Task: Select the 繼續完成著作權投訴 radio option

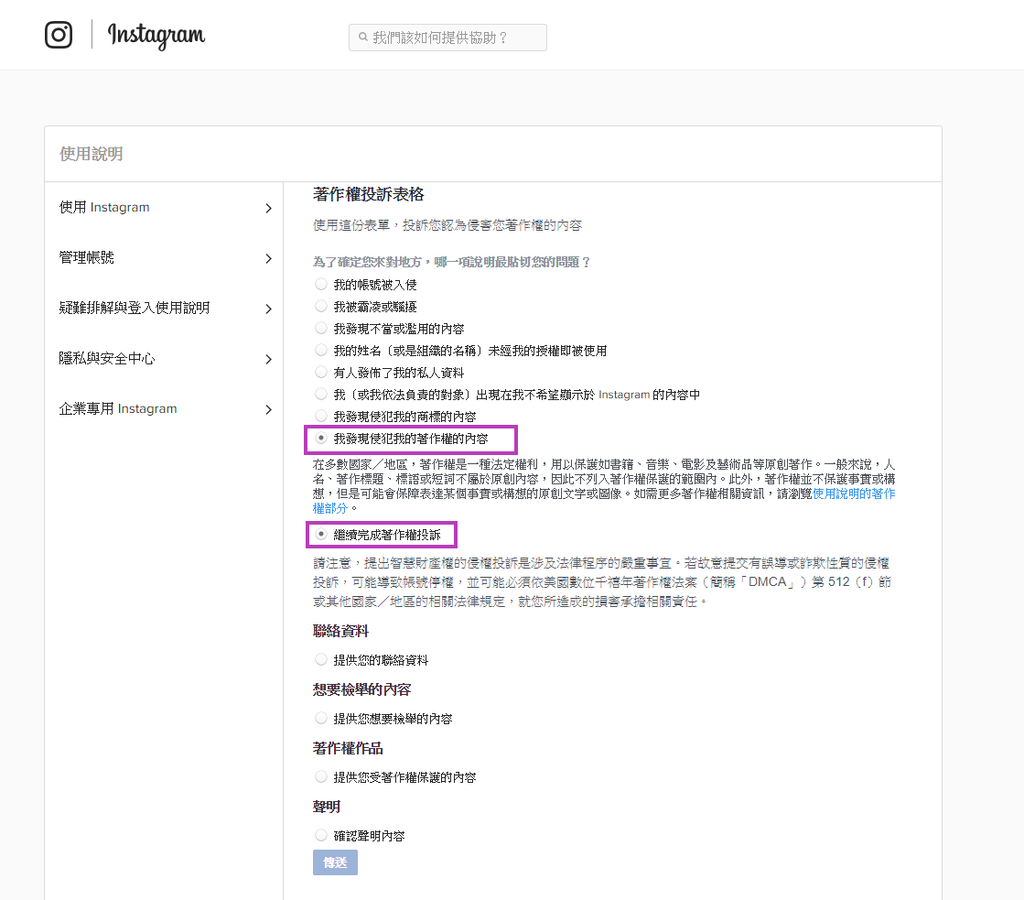Action: tap(321, 534)
